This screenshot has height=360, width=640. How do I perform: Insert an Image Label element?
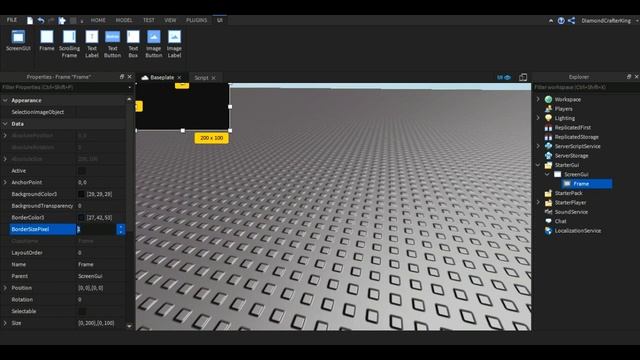(x=174, y=44)
